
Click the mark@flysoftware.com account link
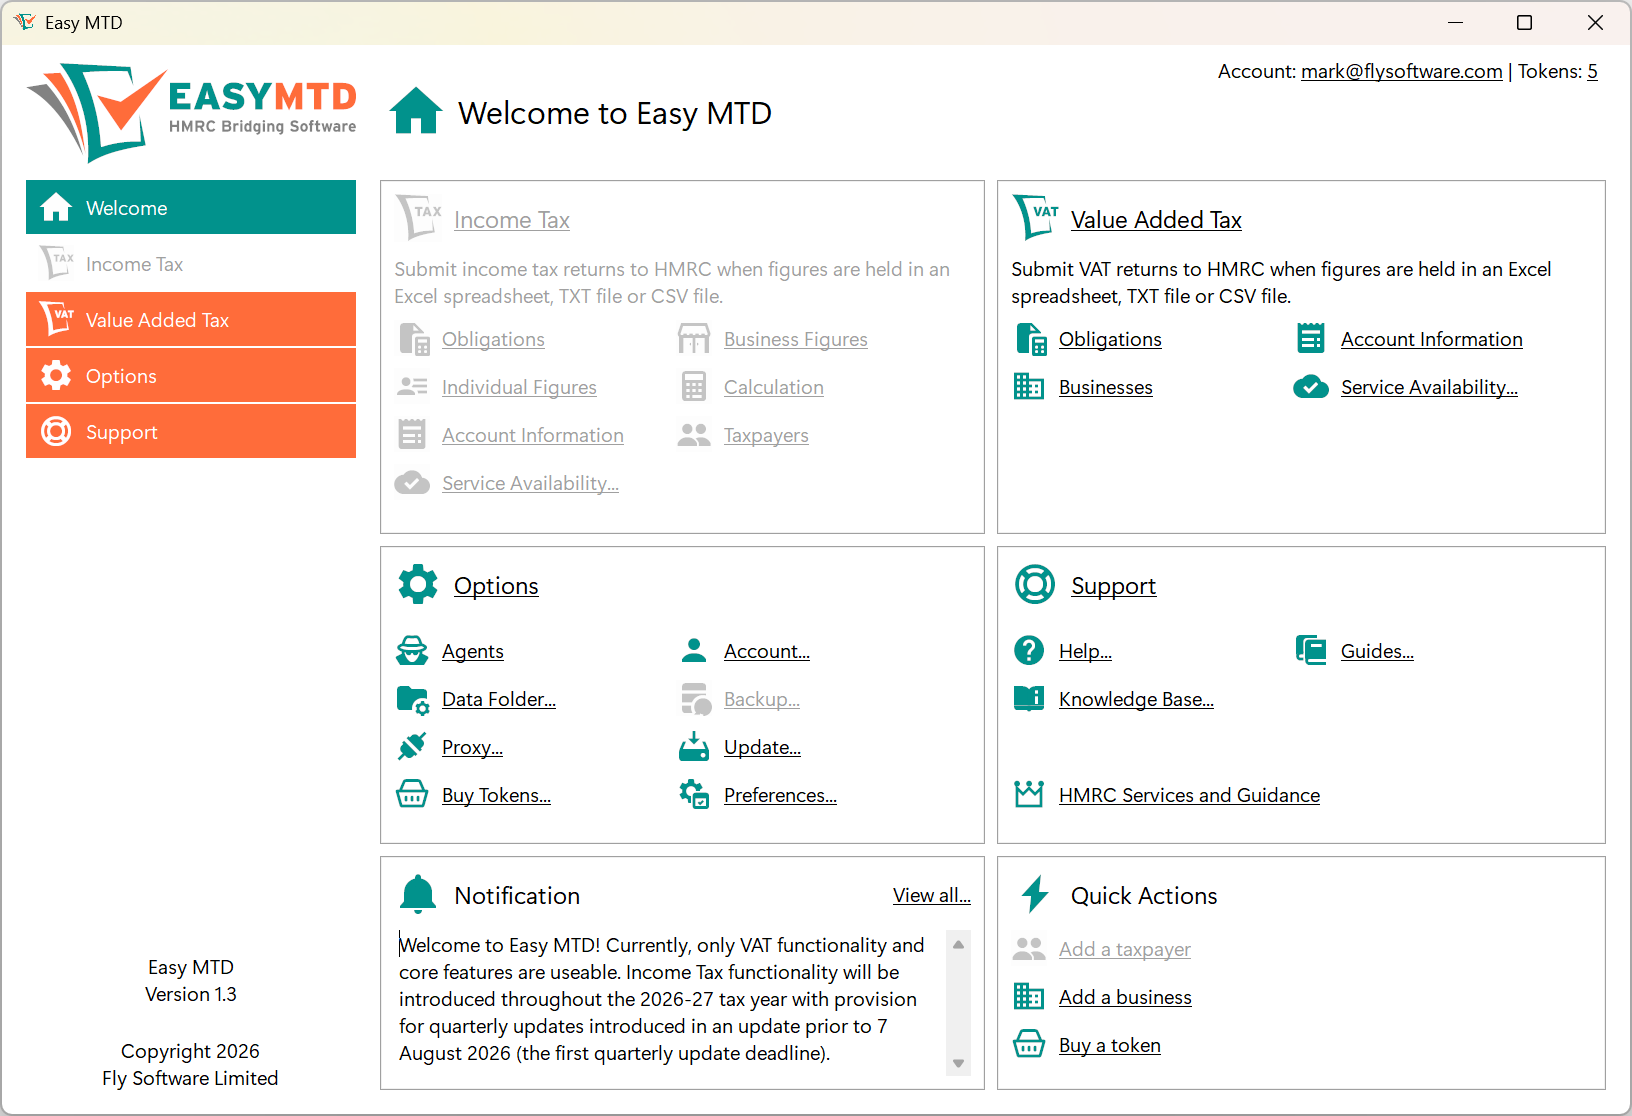coord(1401,71)
